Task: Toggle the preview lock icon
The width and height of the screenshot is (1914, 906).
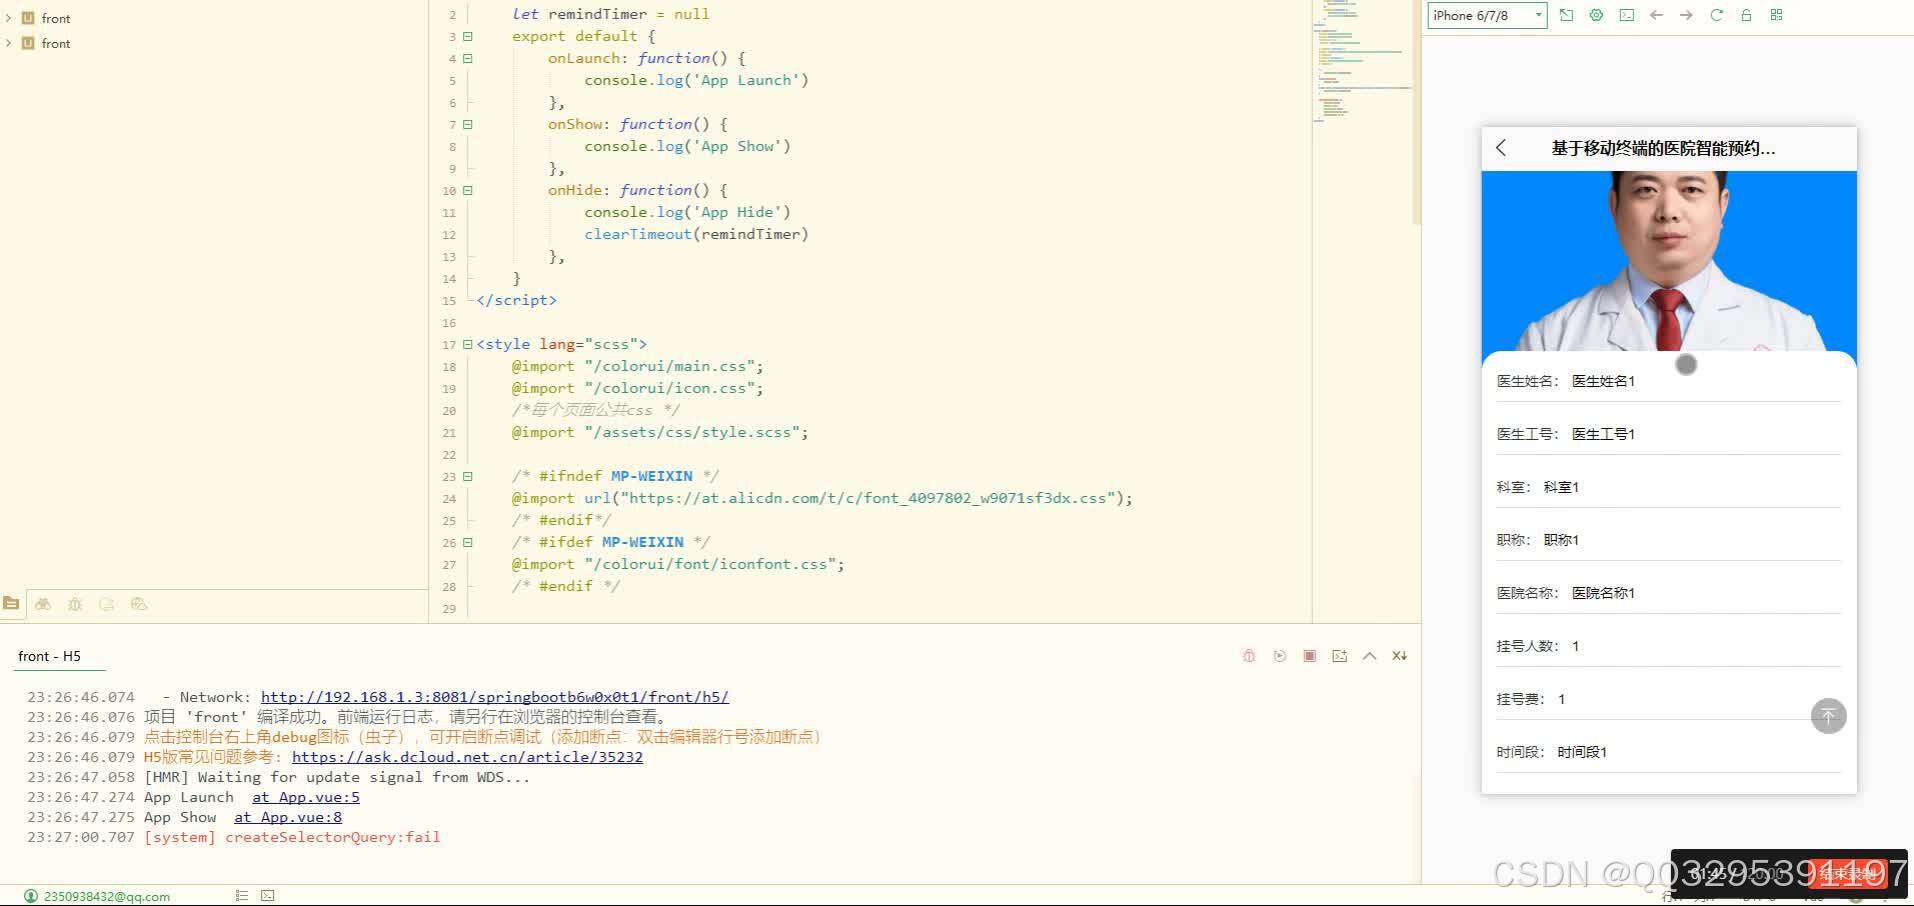Action: pyautogui.click(x=1746, y=15)
